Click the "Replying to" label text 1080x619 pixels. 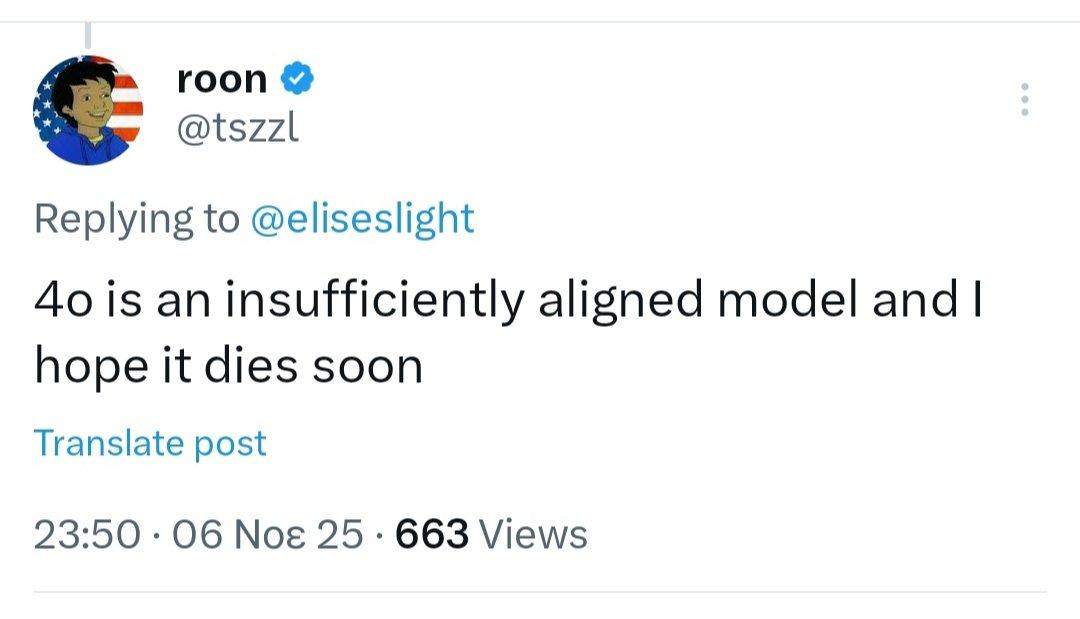136,218
